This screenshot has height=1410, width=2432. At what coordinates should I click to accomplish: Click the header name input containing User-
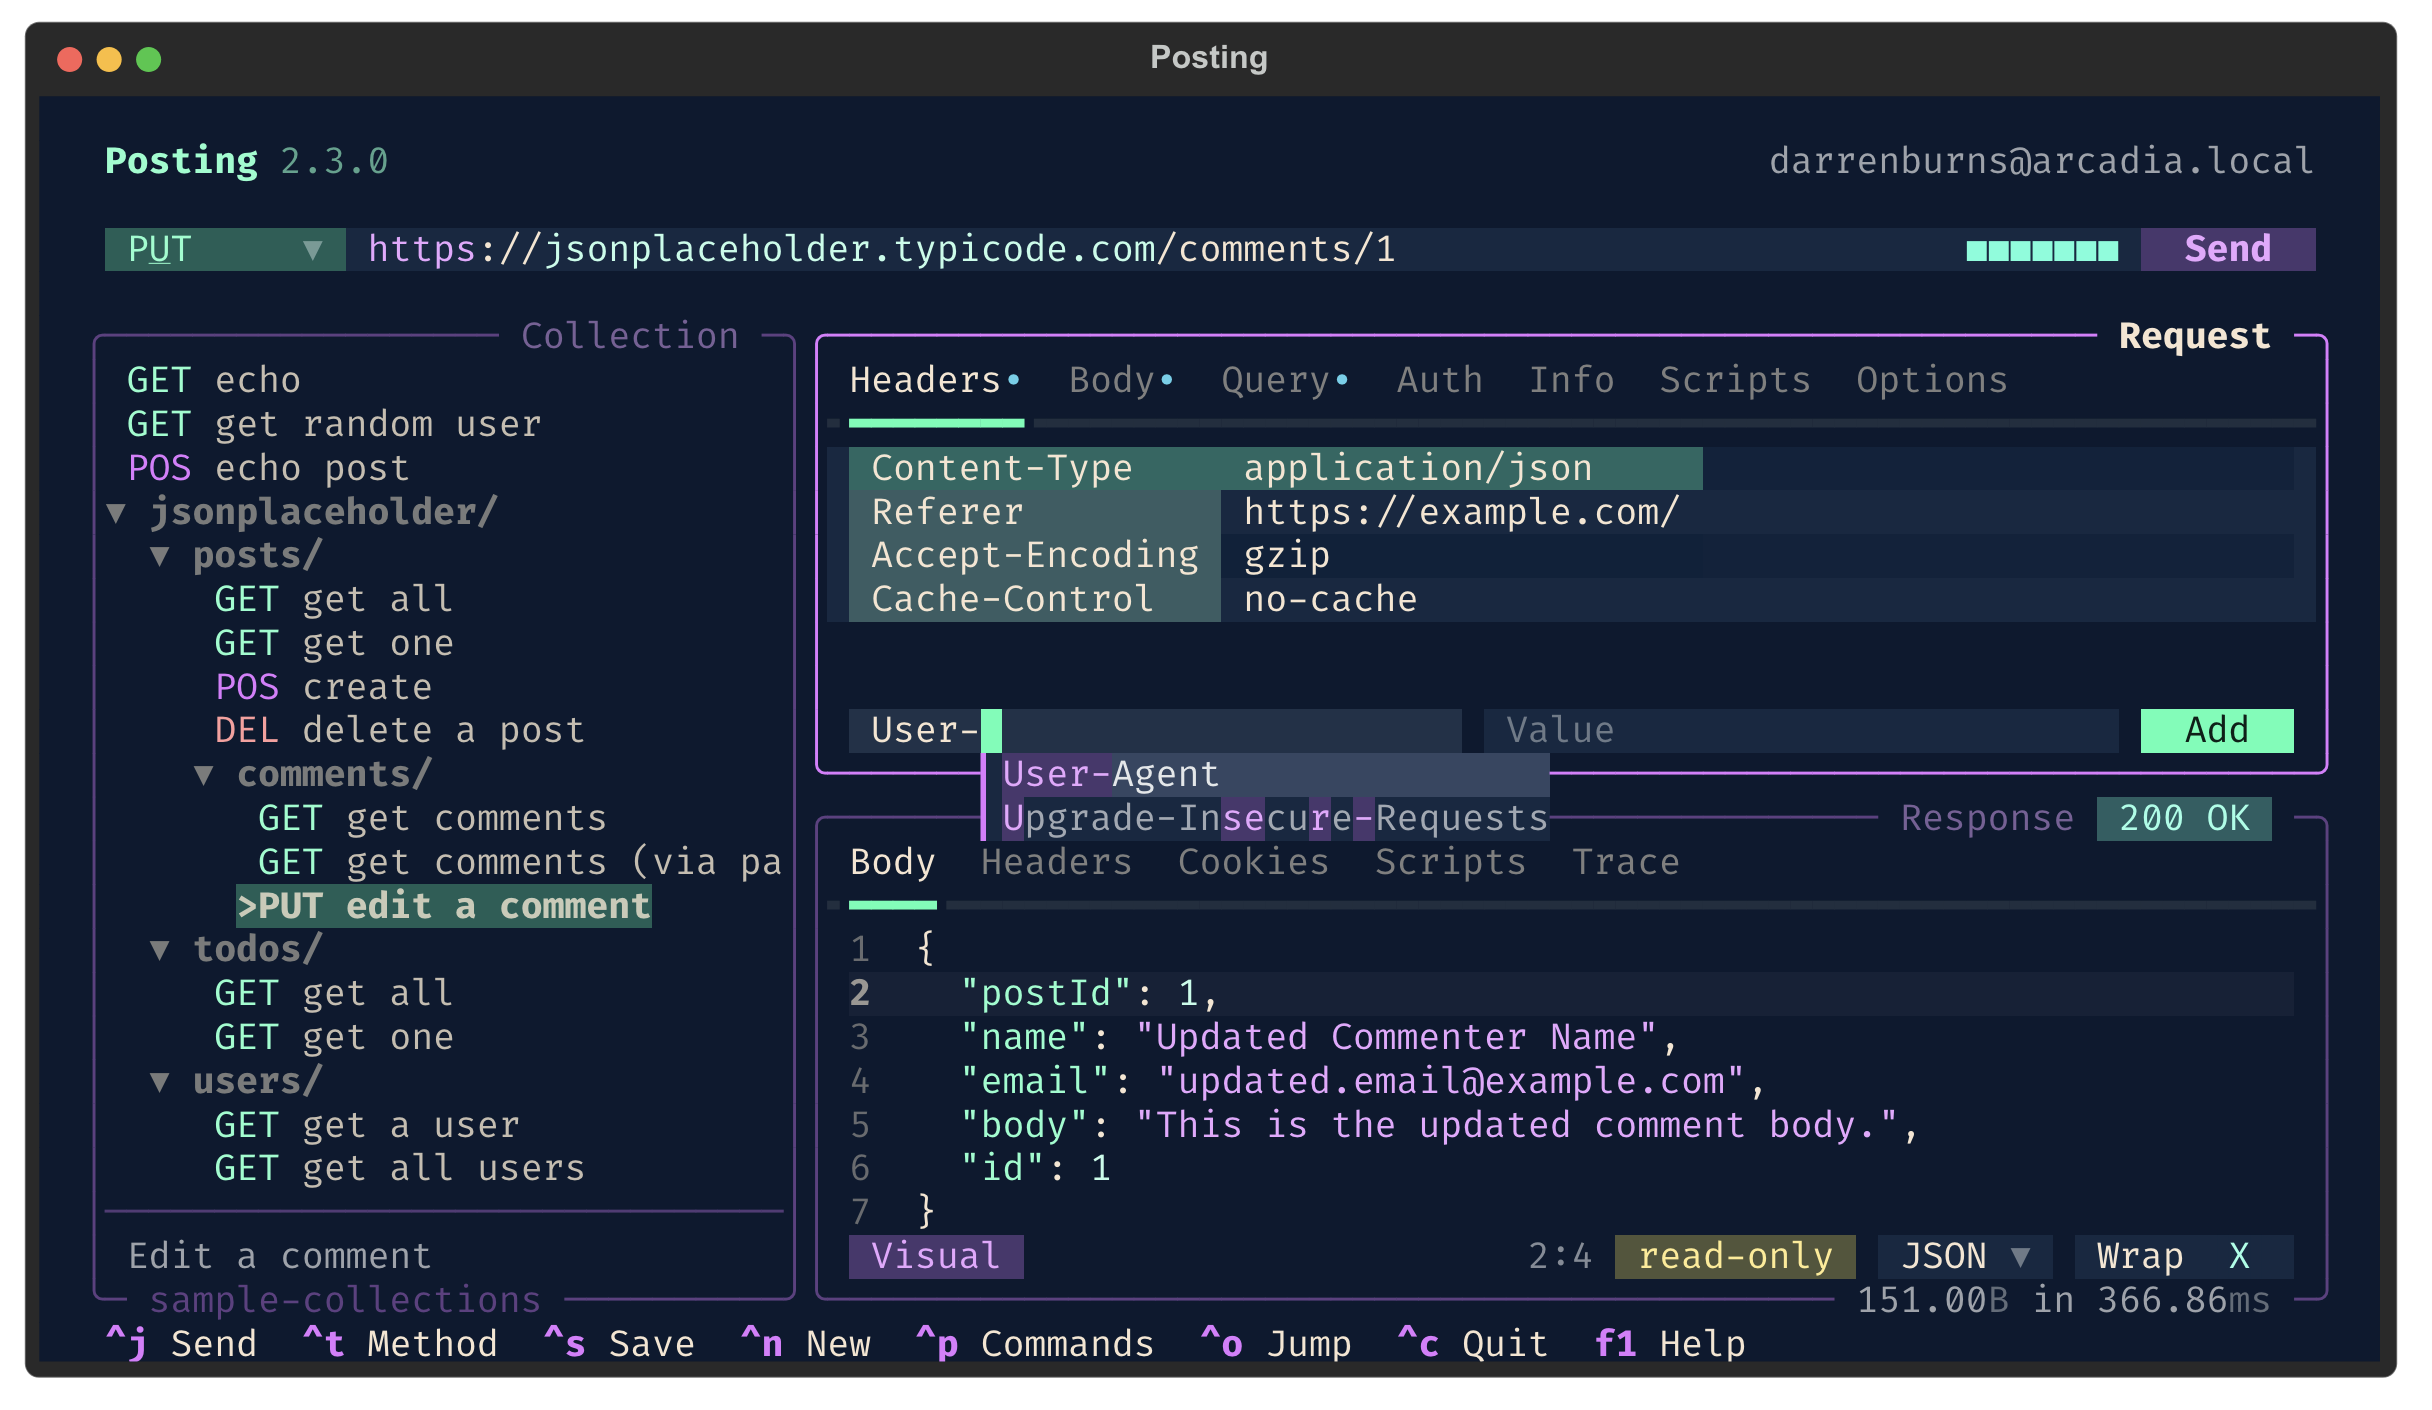pyautogui.click(x=1155, y=730)
